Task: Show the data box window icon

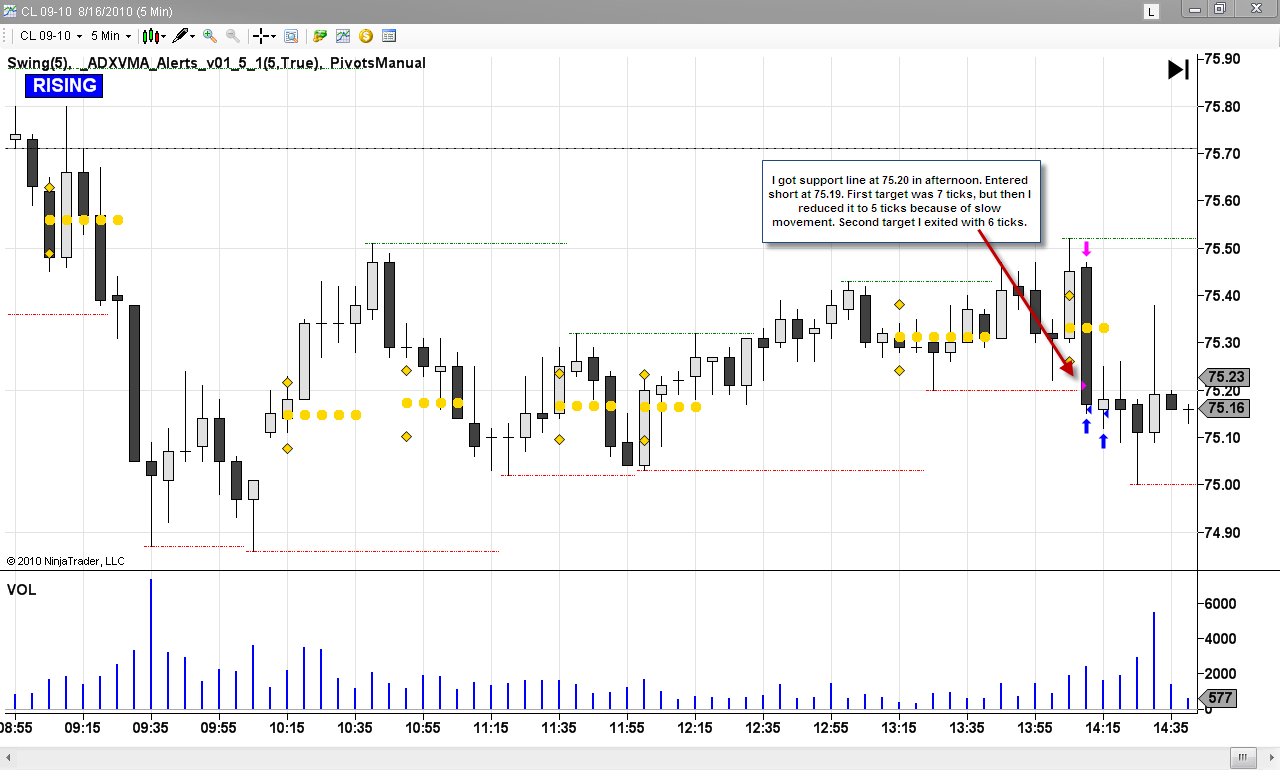Action: pos(291,36)
